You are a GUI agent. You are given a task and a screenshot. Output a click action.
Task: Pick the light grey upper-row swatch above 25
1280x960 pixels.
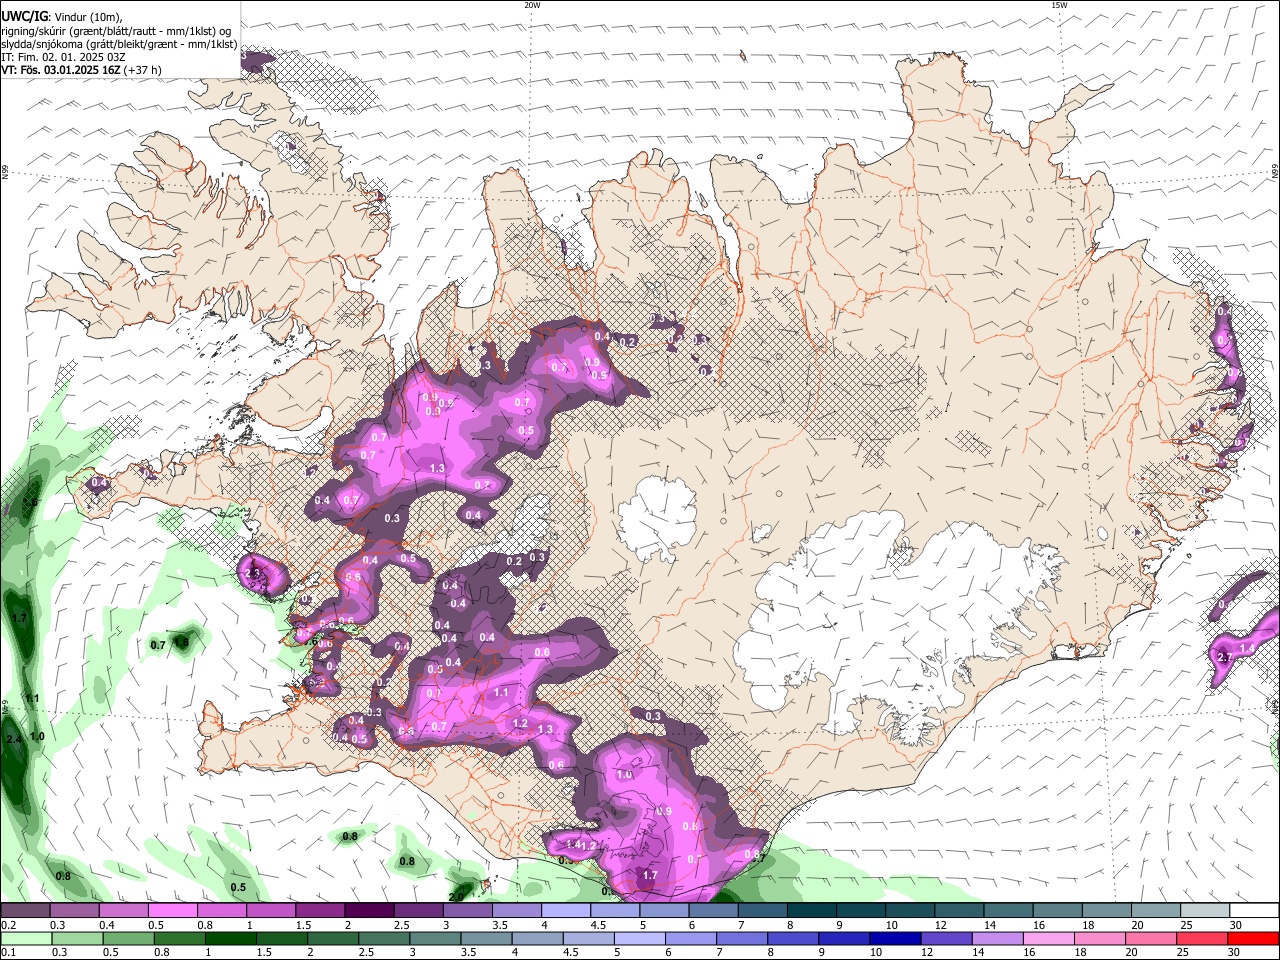point(1204,911)
